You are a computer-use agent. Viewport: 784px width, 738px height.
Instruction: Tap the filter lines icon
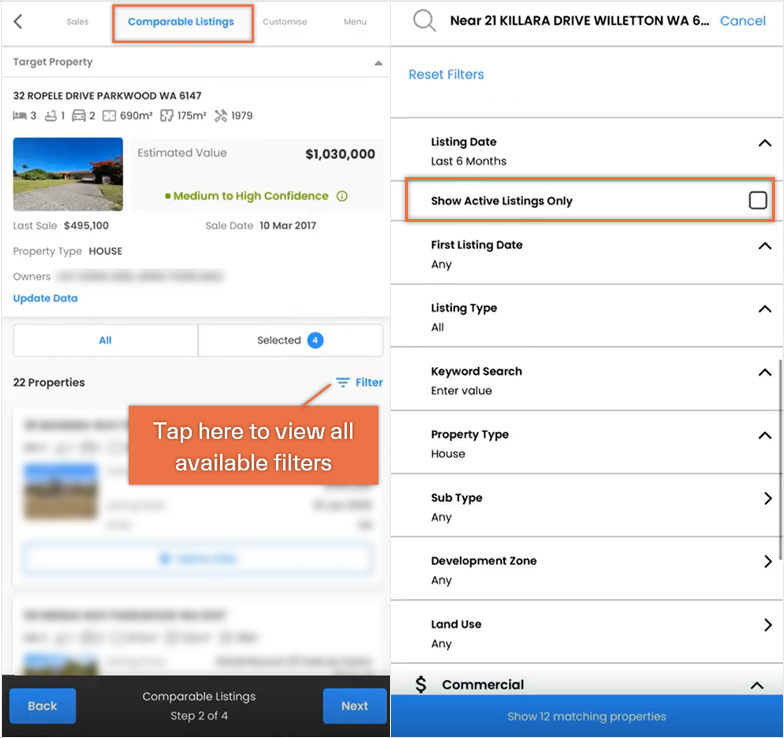(x=342, y=382)
